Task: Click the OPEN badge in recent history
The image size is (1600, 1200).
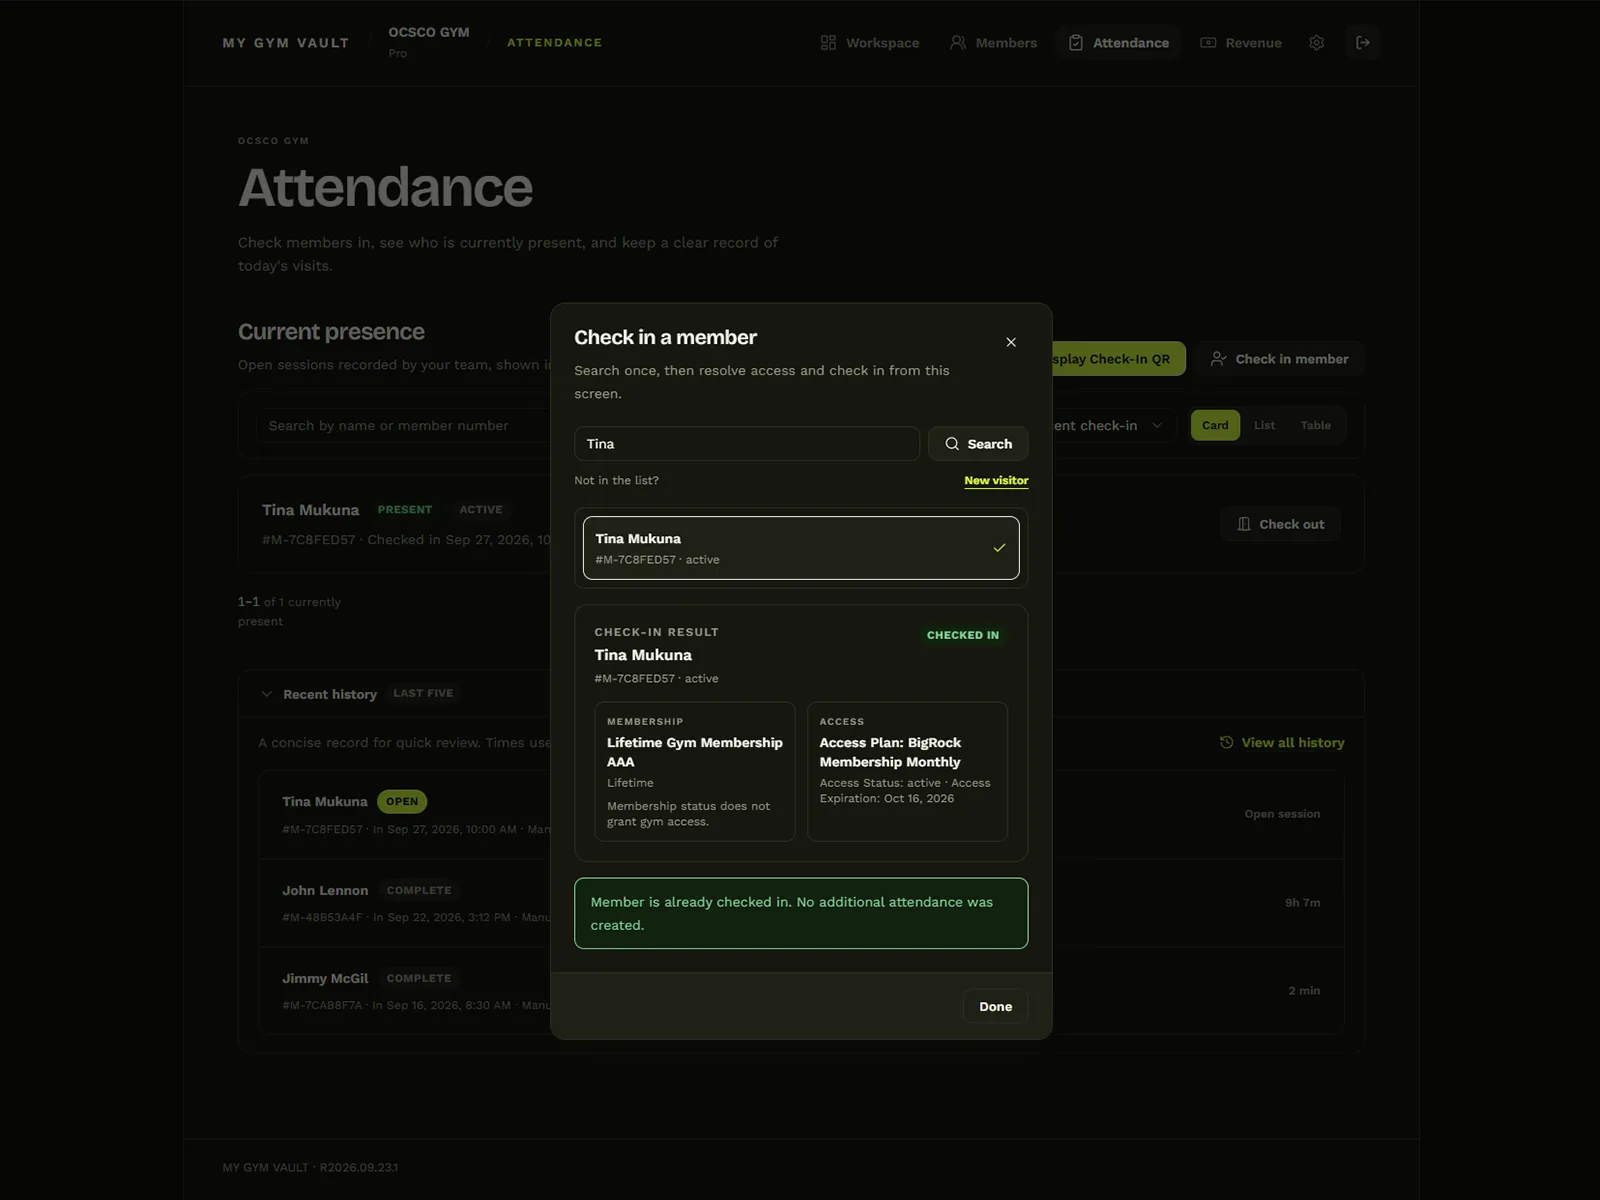Action: [x=402, y=802]
